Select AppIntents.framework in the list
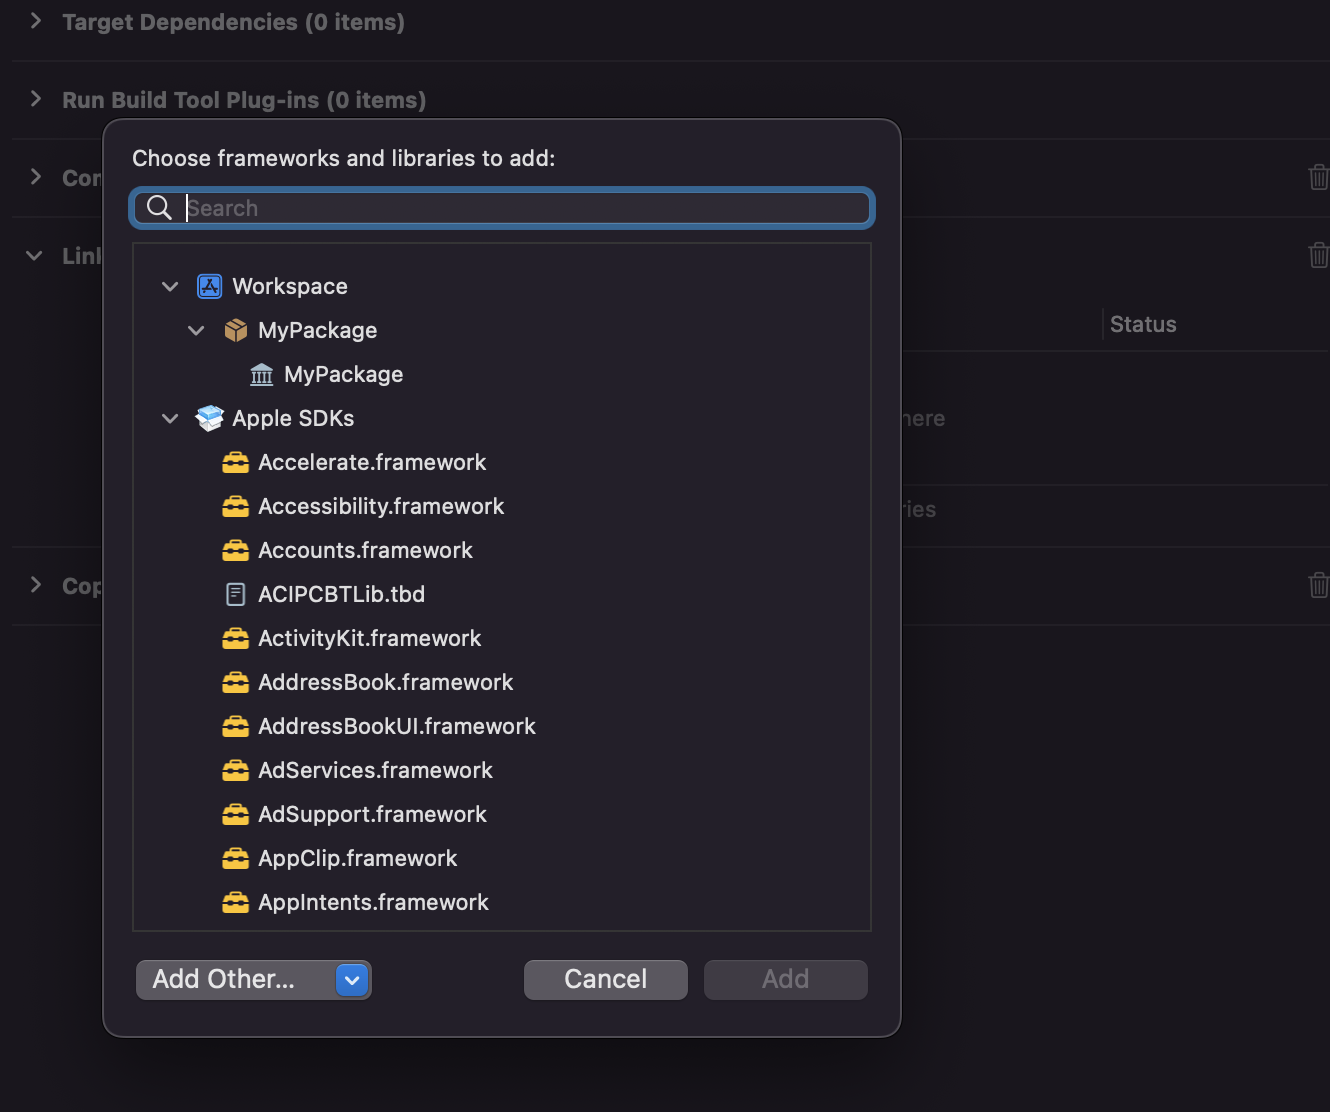 [x=502, y=902]
